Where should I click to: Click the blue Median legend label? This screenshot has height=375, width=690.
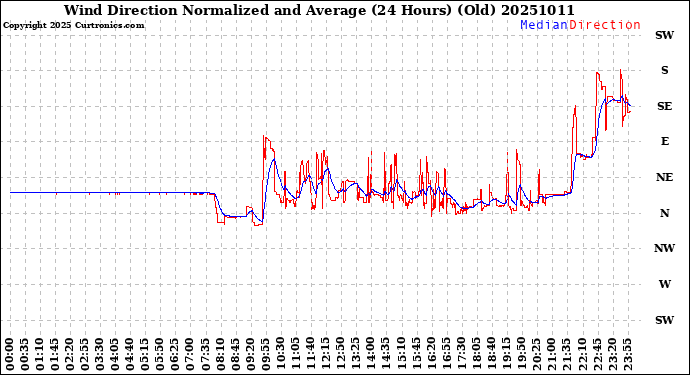tap(544, 25)
